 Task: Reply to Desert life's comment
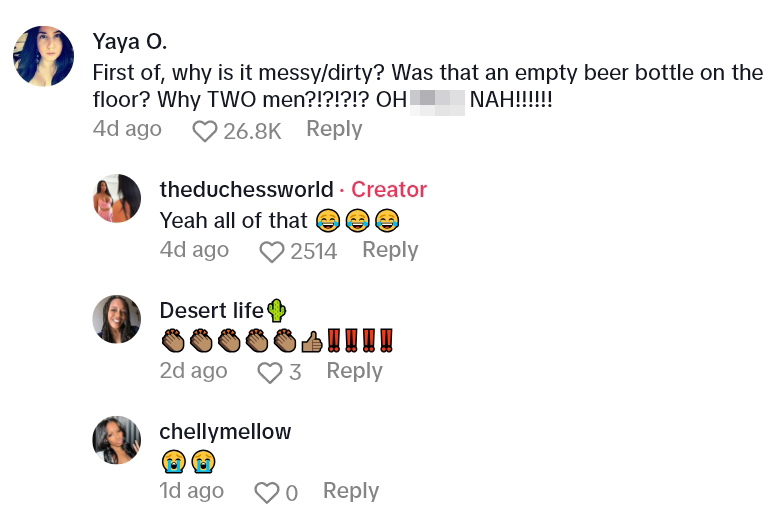pos(354,371)
